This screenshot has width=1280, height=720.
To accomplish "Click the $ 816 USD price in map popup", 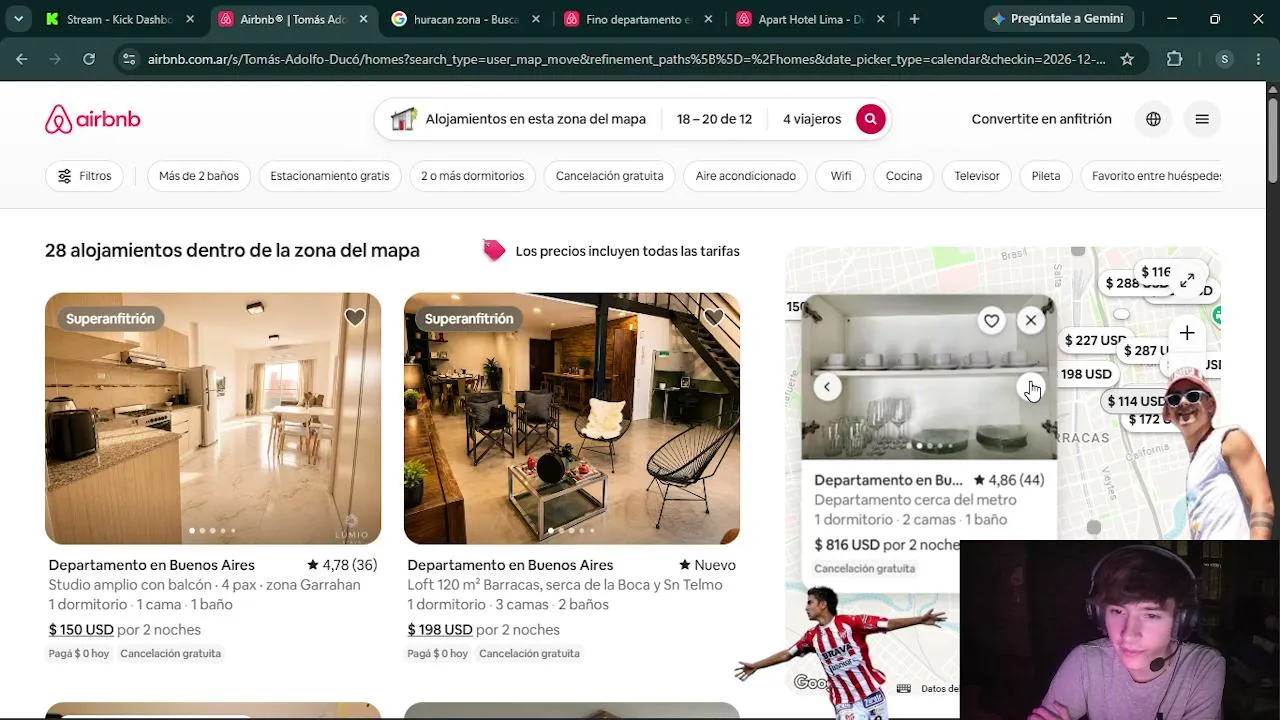I will click(x=847, y=545).
